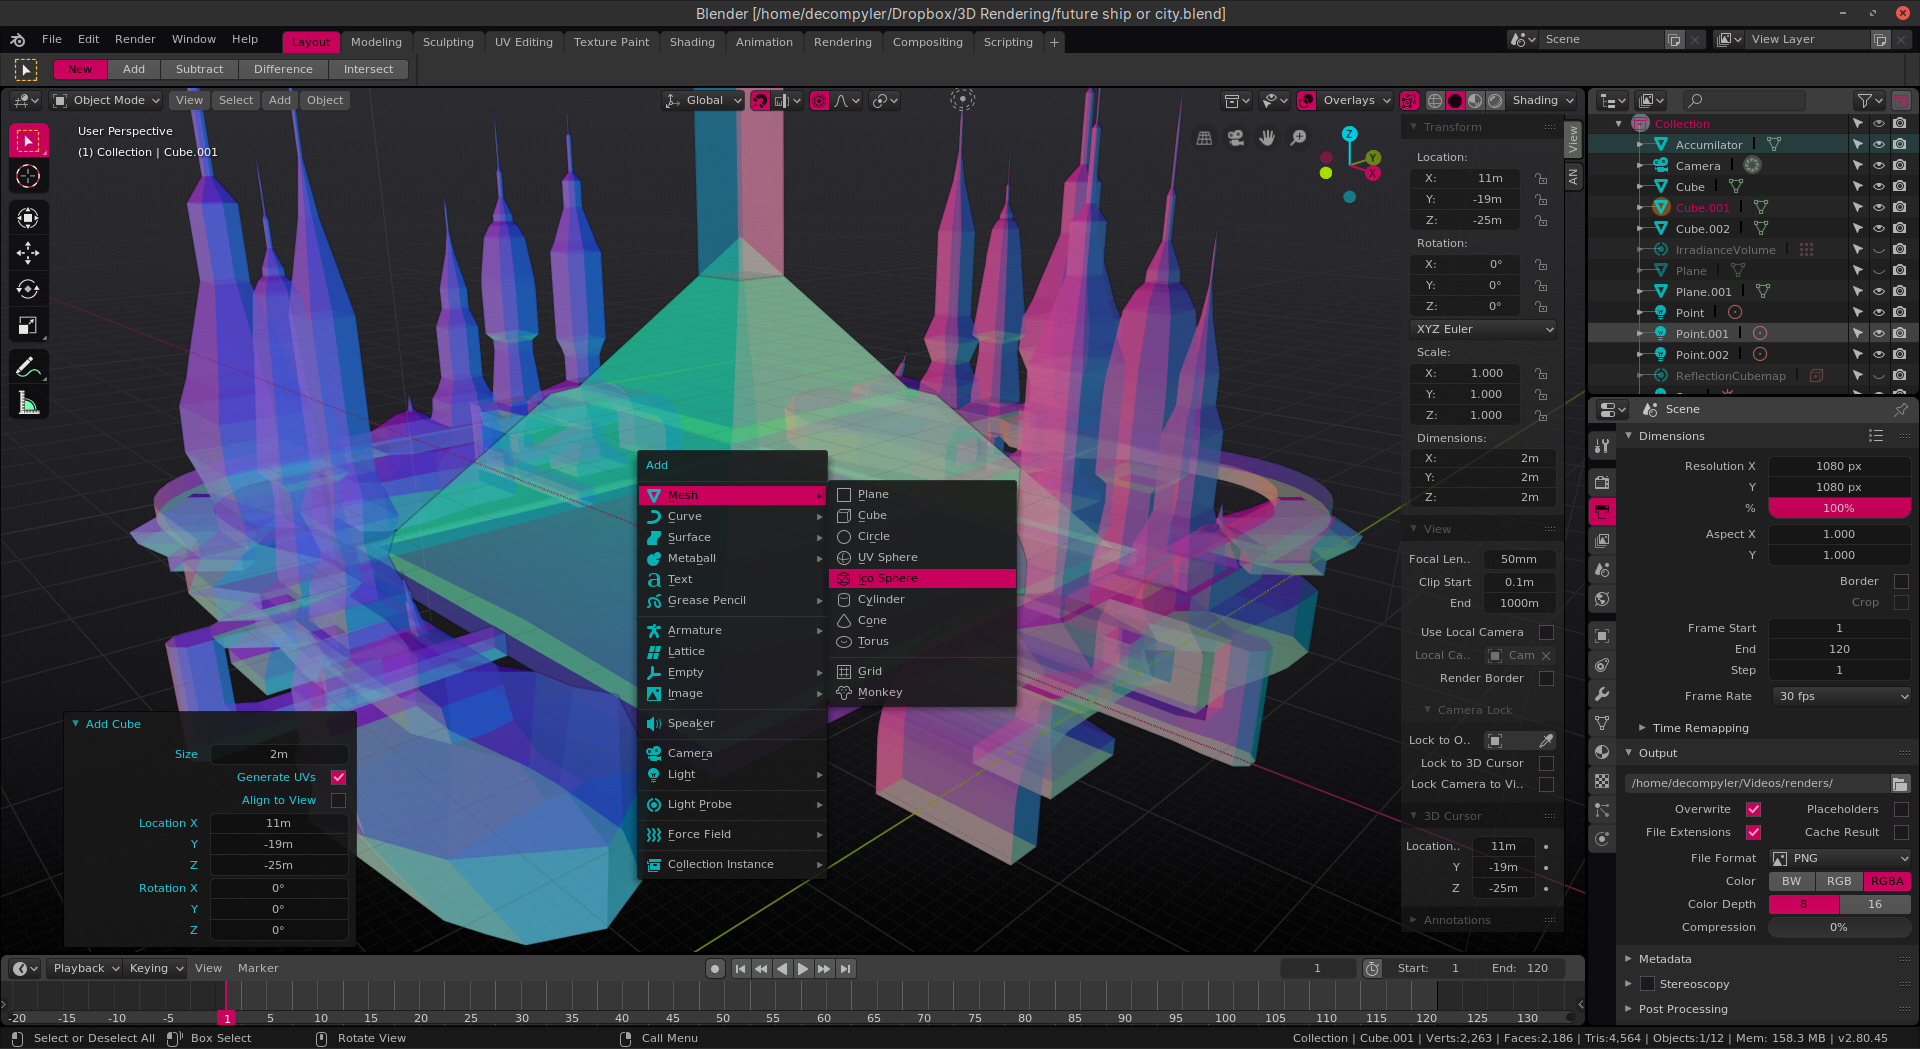The image size is (1920, 1049).
Task: Choose Monkey from Mesh submenu
Action: [922, 692]
